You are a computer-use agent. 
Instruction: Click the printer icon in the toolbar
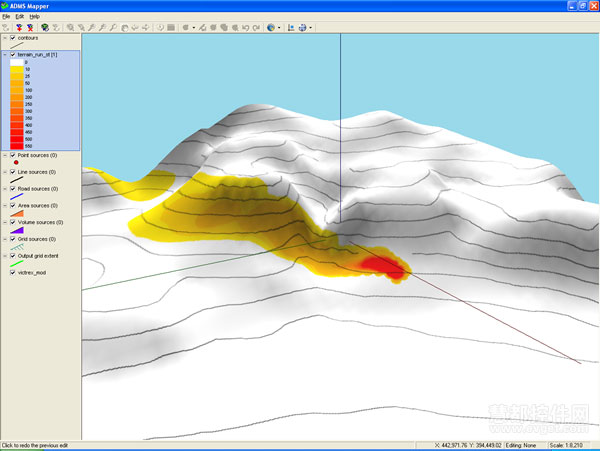(302, 28)
